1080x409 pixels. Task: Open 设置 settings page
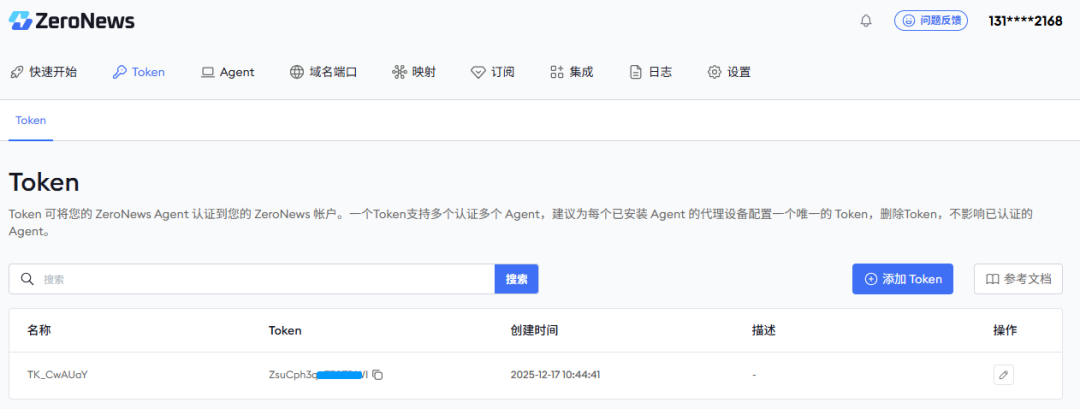[x=729, y=72]
